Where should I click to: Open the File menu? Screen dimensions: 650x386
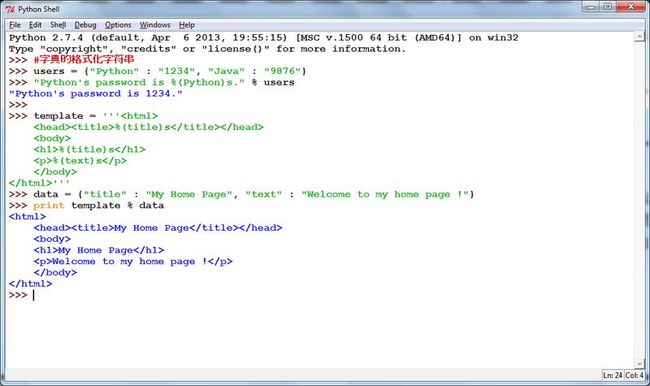[x=15, y=25]
